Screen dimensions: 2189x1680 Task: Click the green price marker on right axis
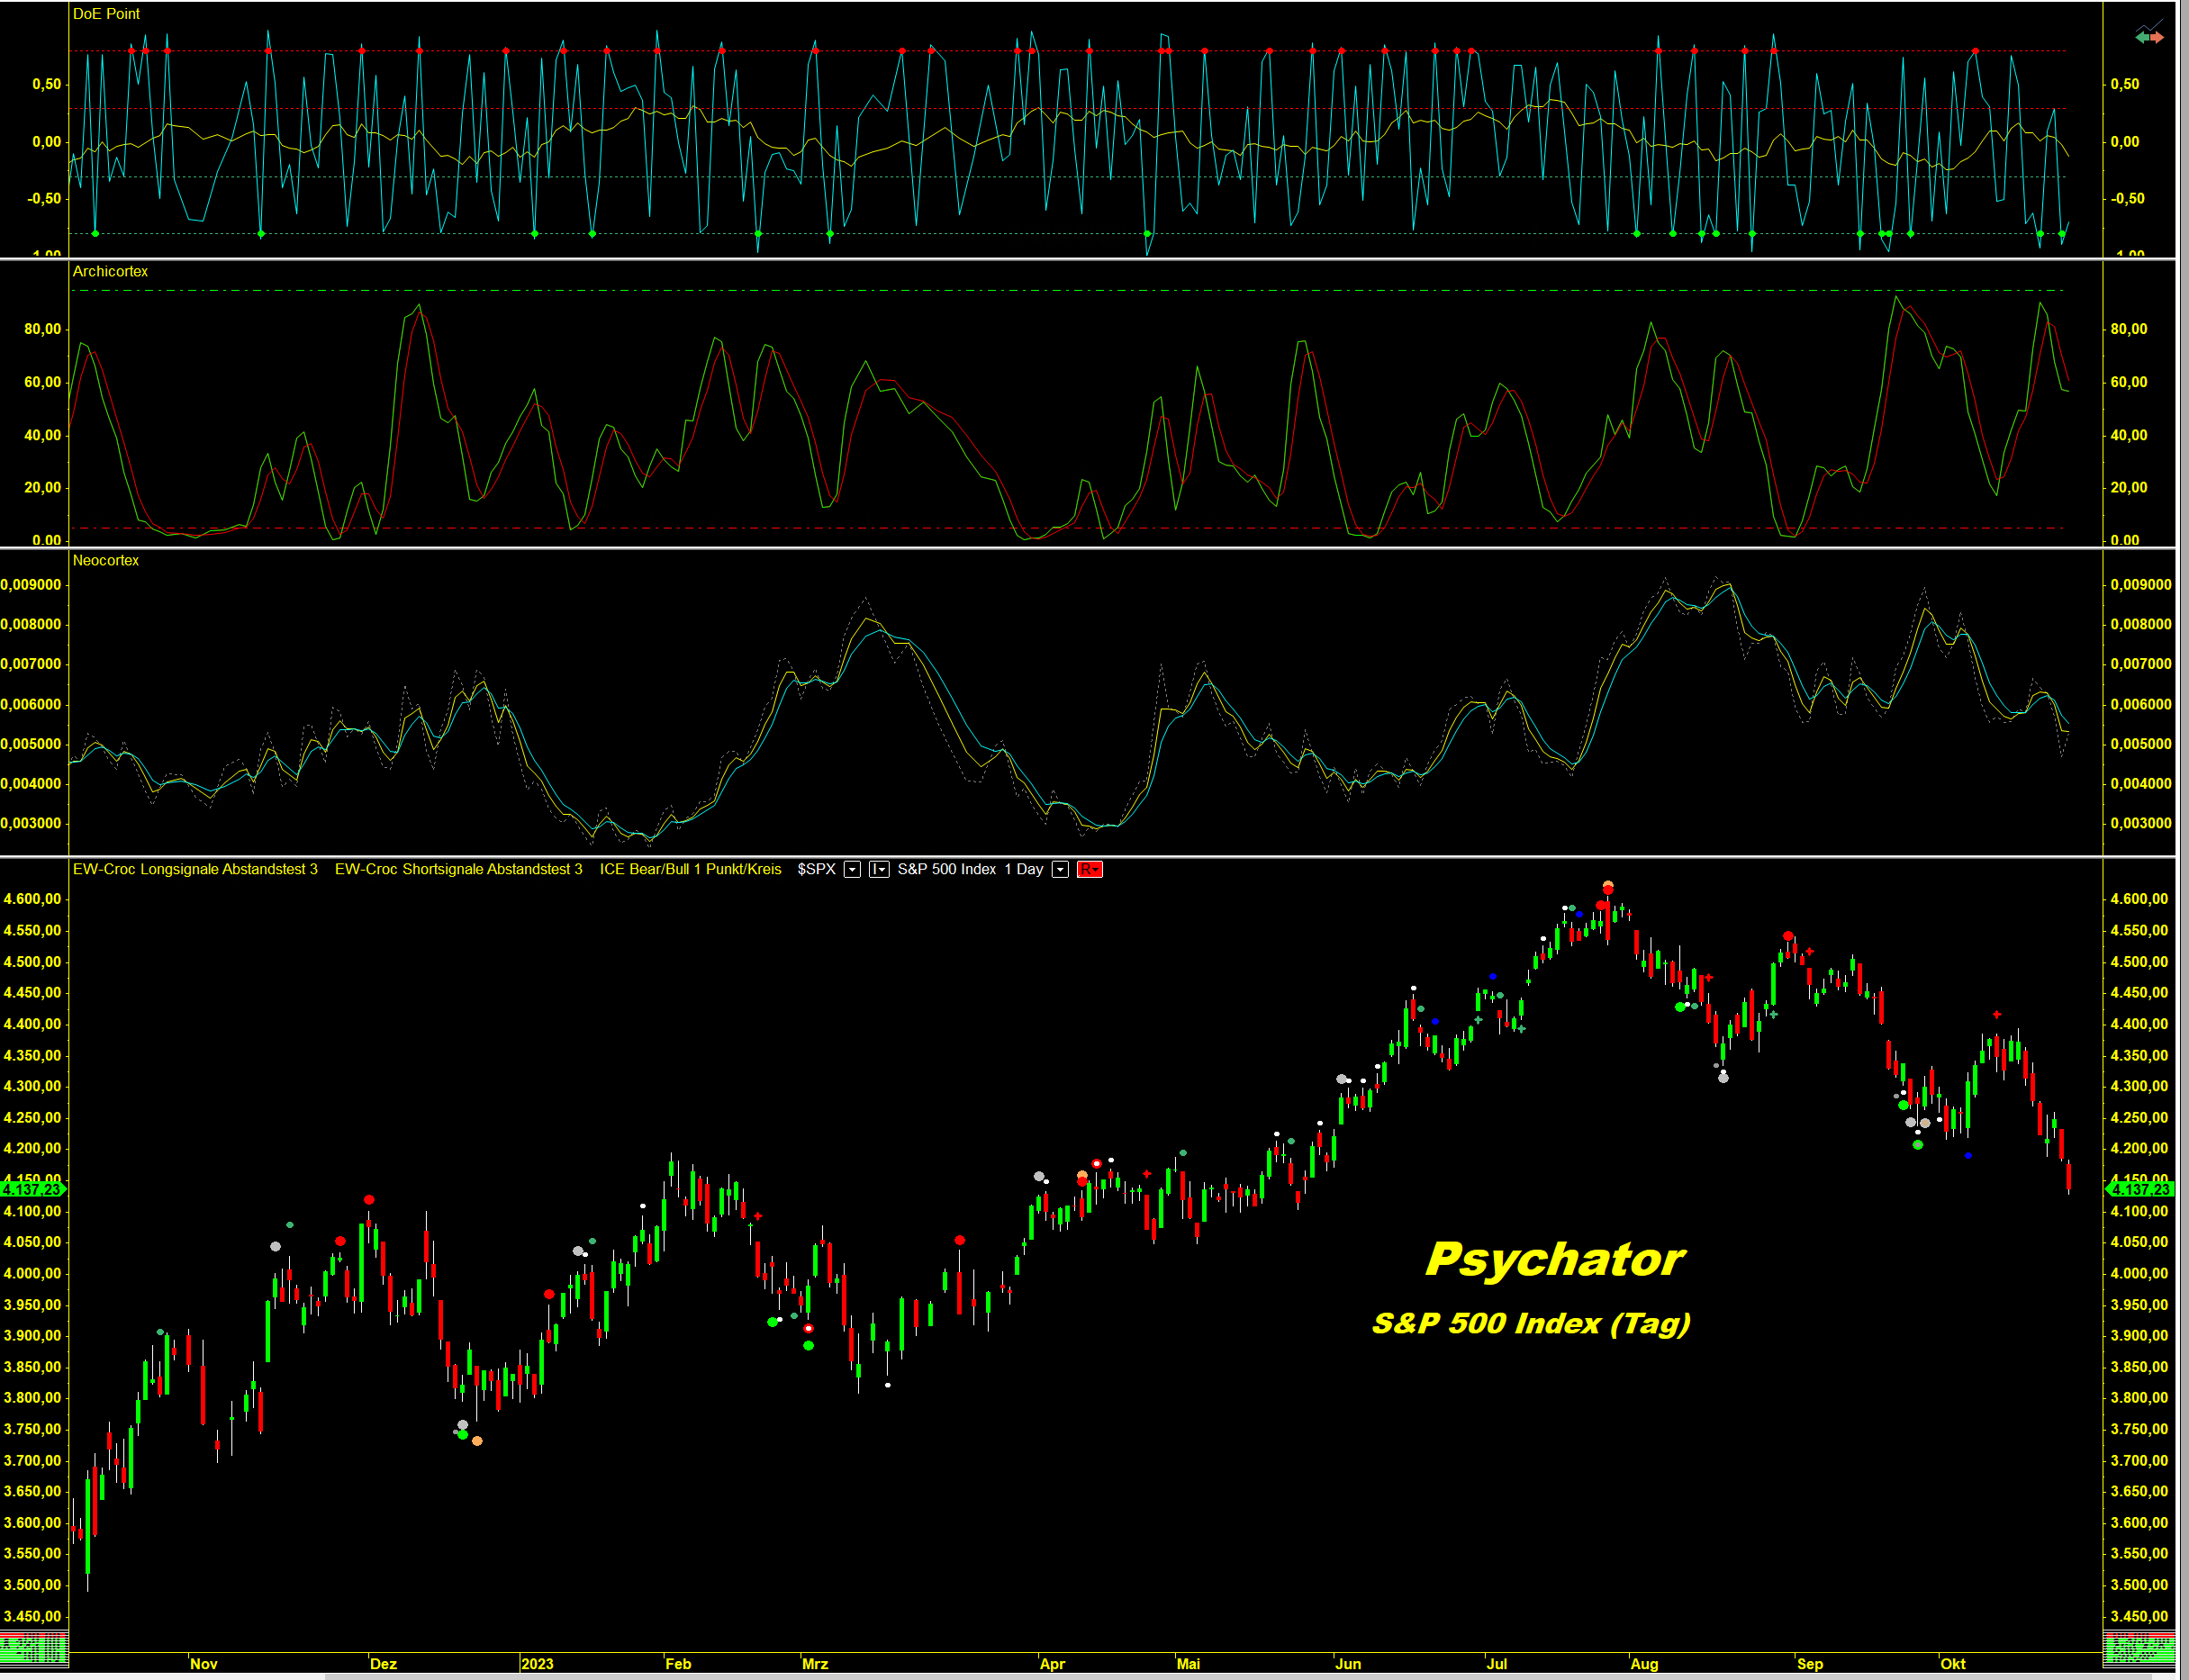(2139, 1189)
